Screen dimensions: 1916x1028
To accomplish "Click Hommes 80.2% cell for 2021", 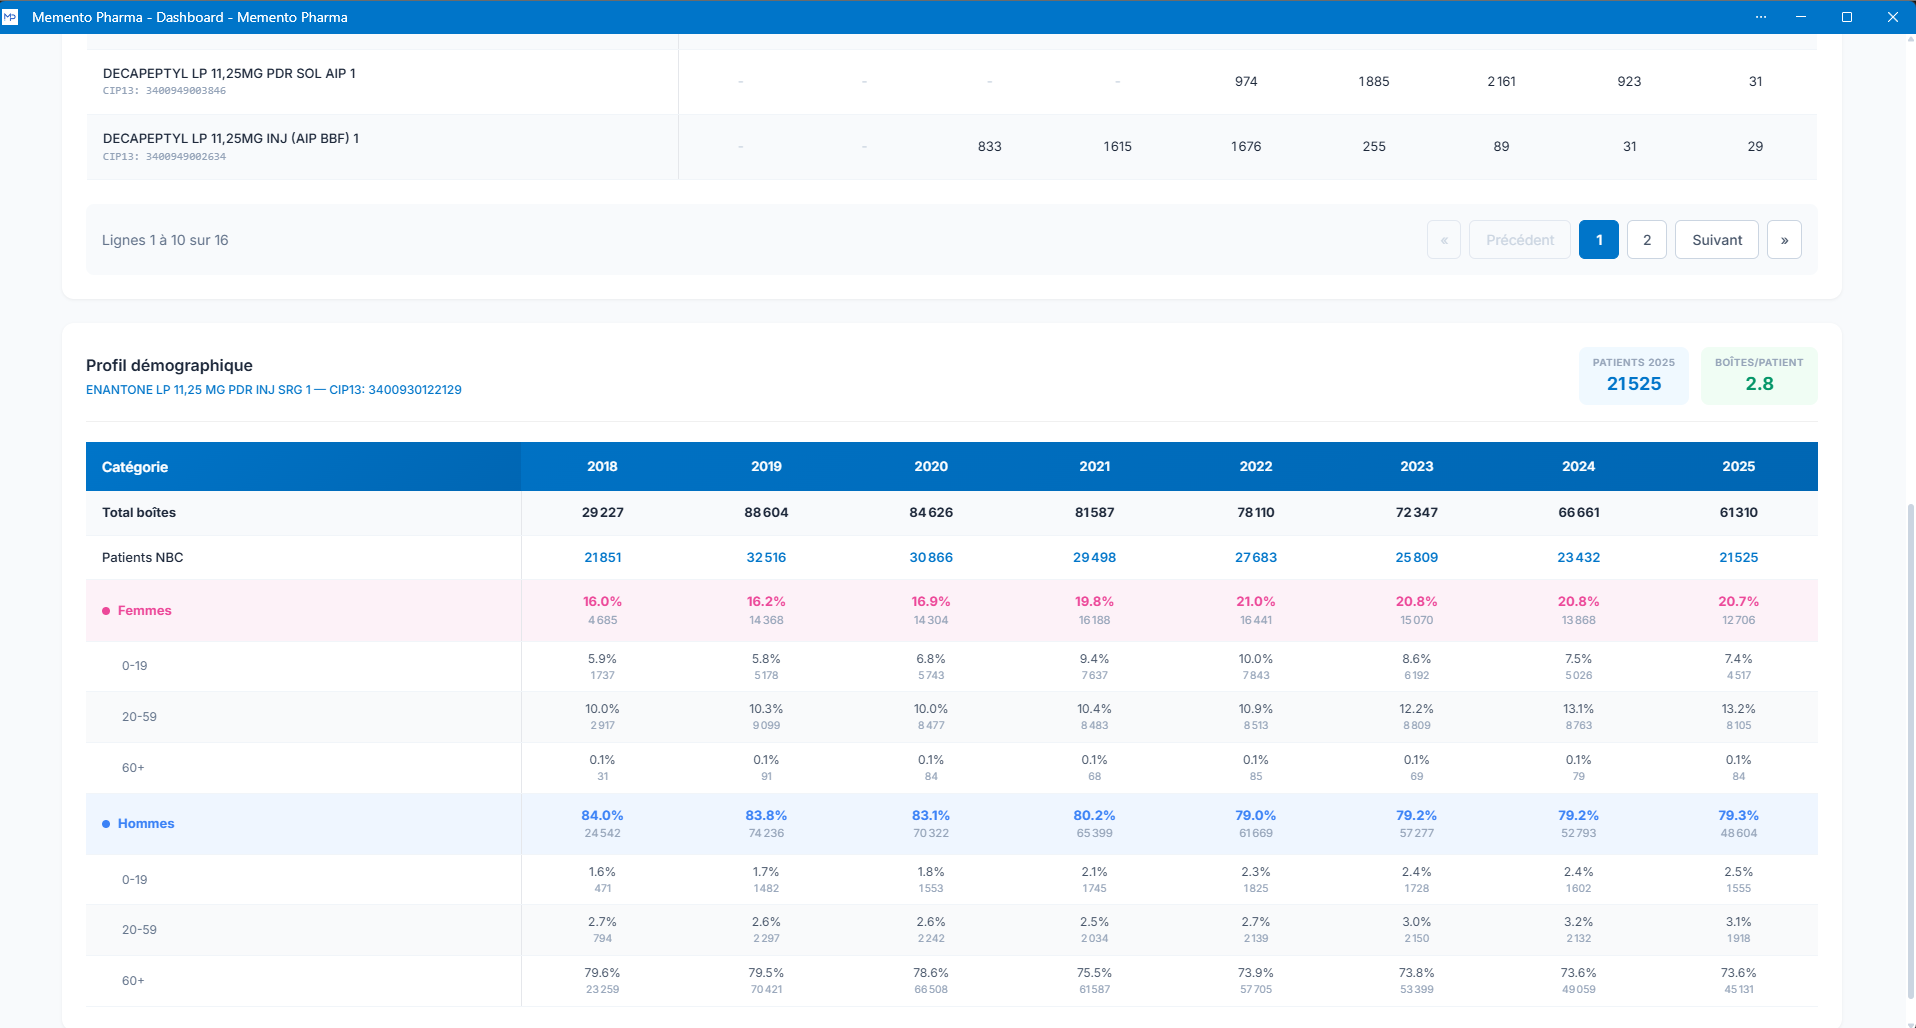I will pos(1095,824).
